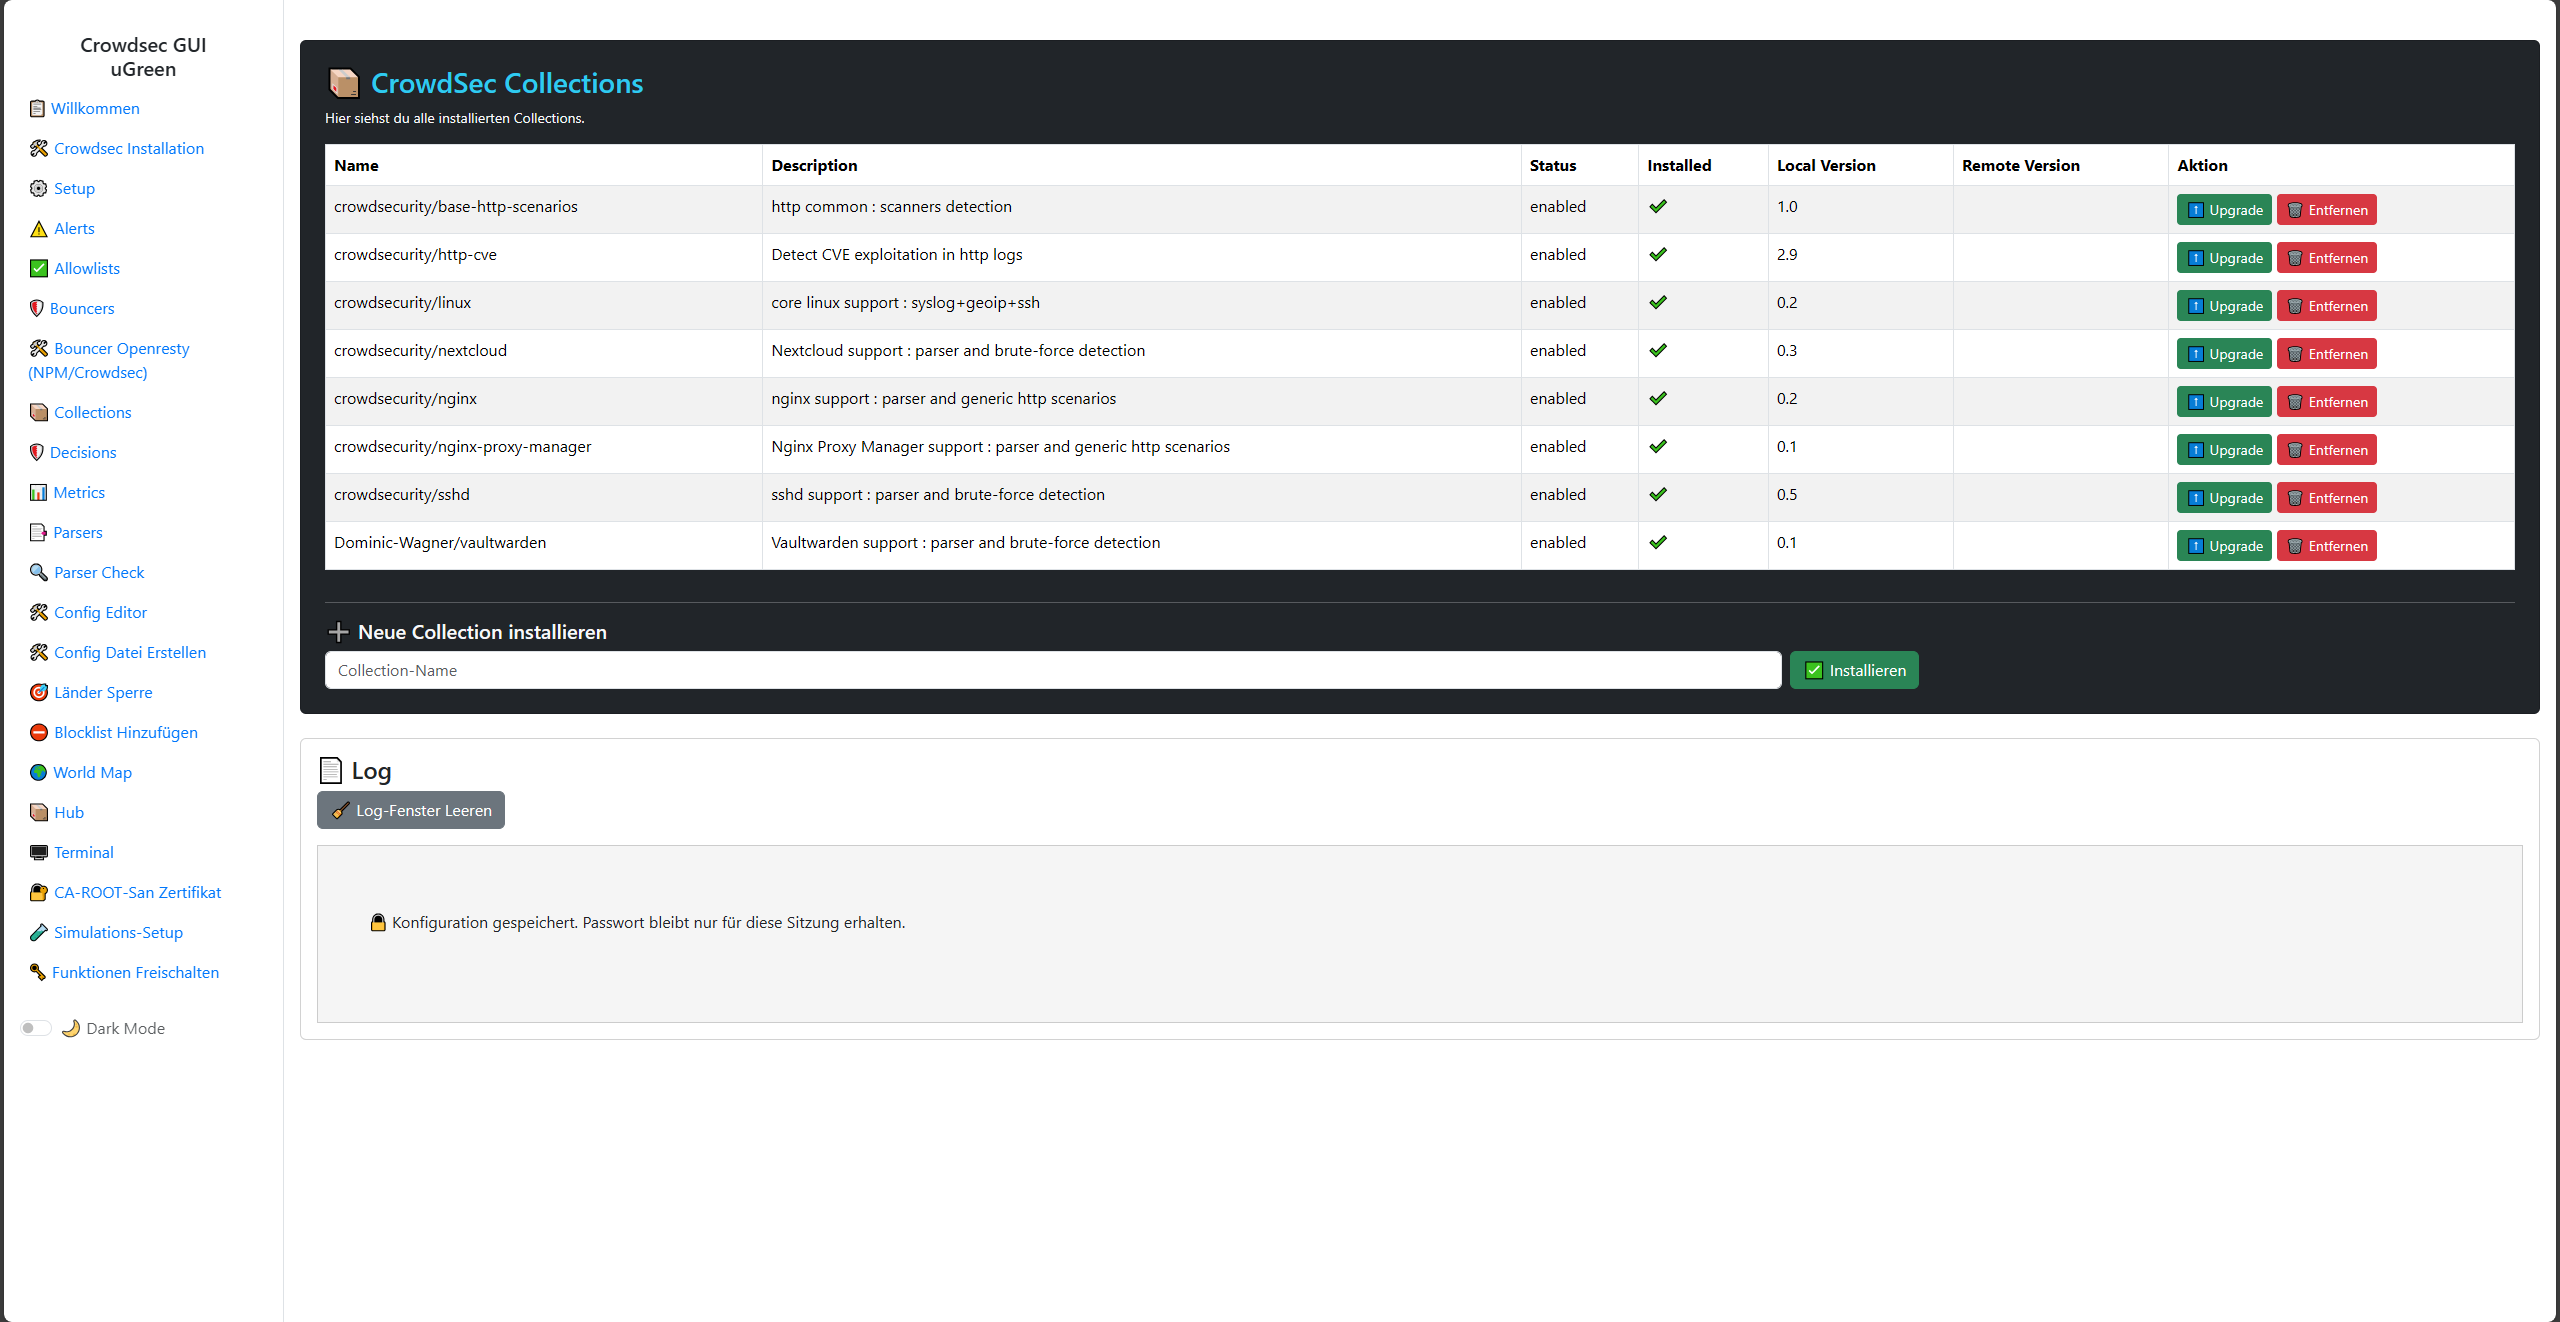The image size is (2560, 1322).
Task: Upgrade the crowdsecurity/nginx collection
Action: coord(2224,402)
